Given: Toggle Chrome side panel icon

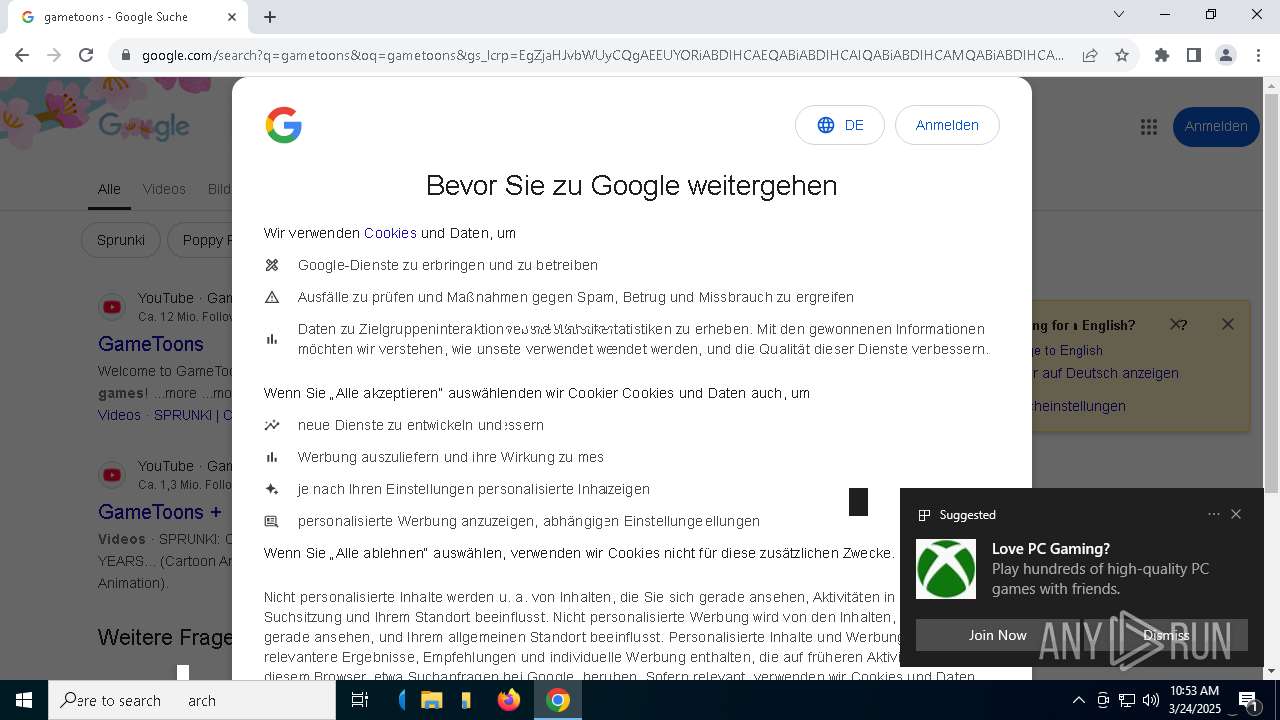Looking at the screenshot, I should click(1194, 55).
